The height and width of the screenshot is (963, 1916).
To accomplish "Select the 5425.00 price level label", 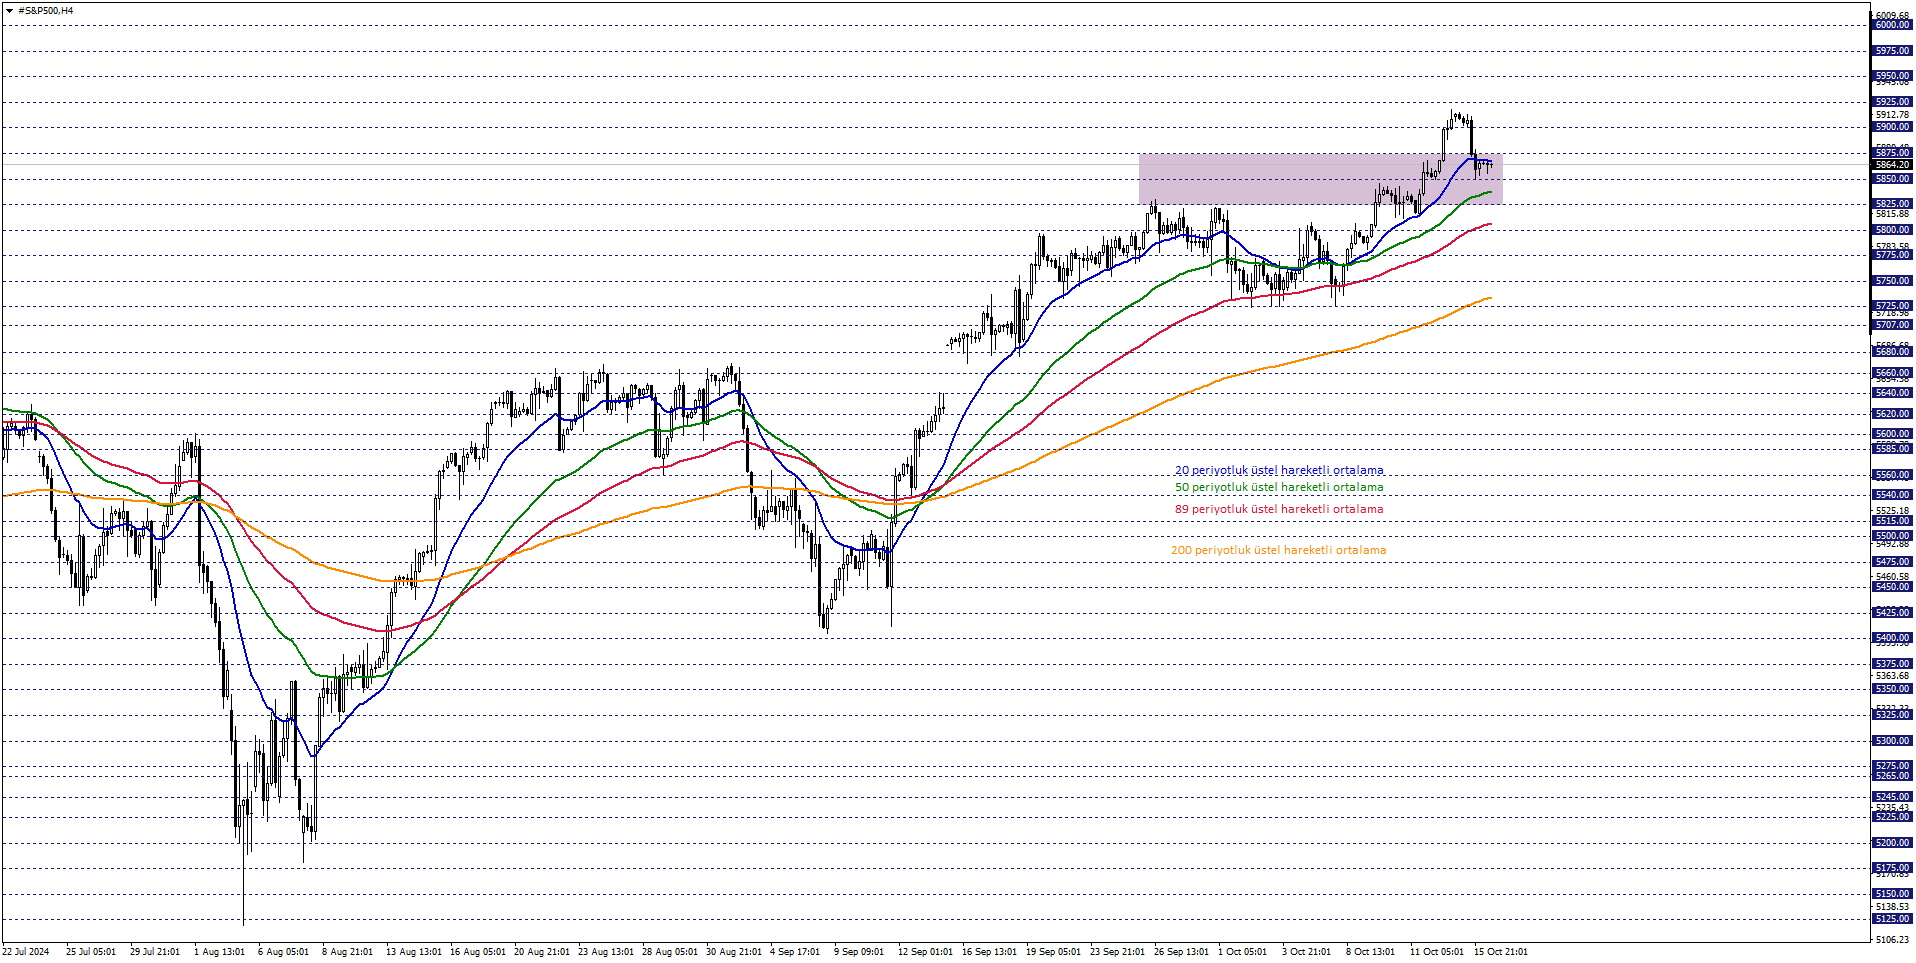I will tap(1892, 613).
